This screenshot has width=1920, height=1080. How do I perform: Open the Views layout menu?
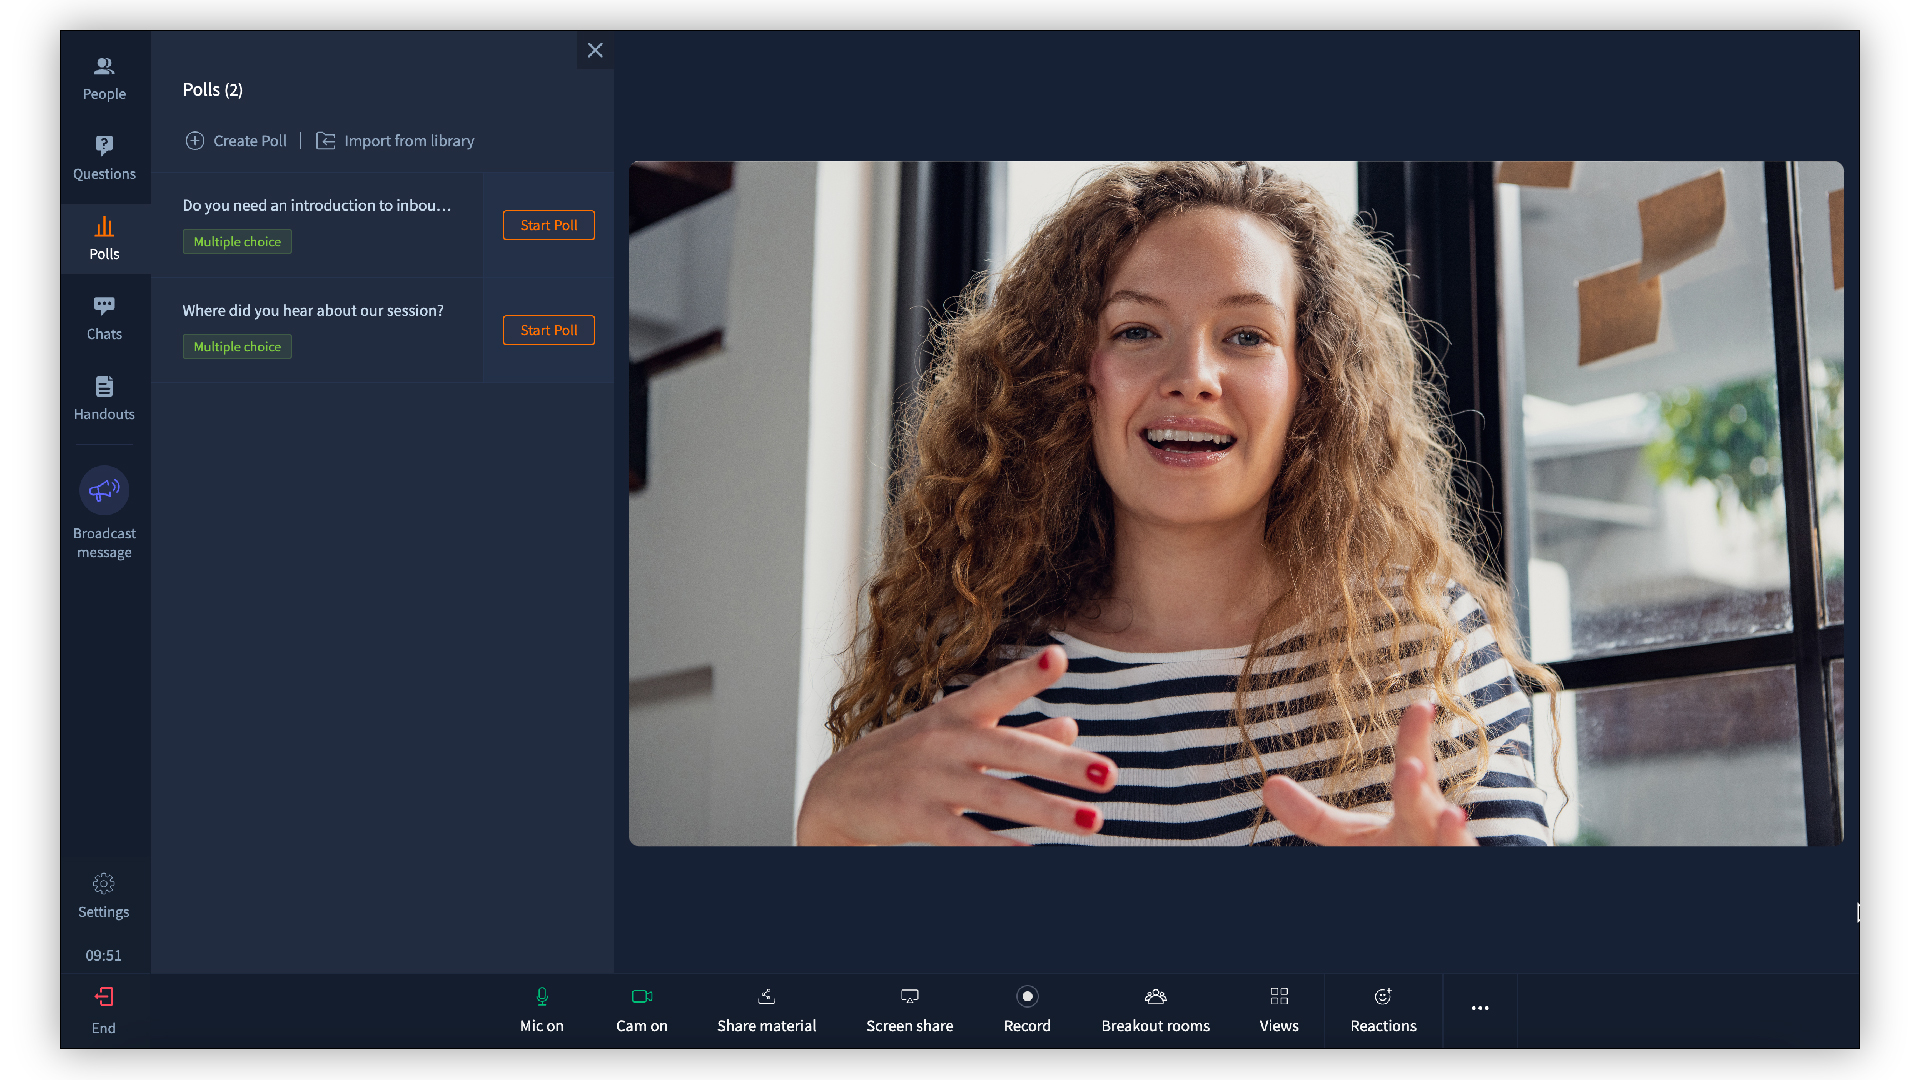tap(1278, 1009)
